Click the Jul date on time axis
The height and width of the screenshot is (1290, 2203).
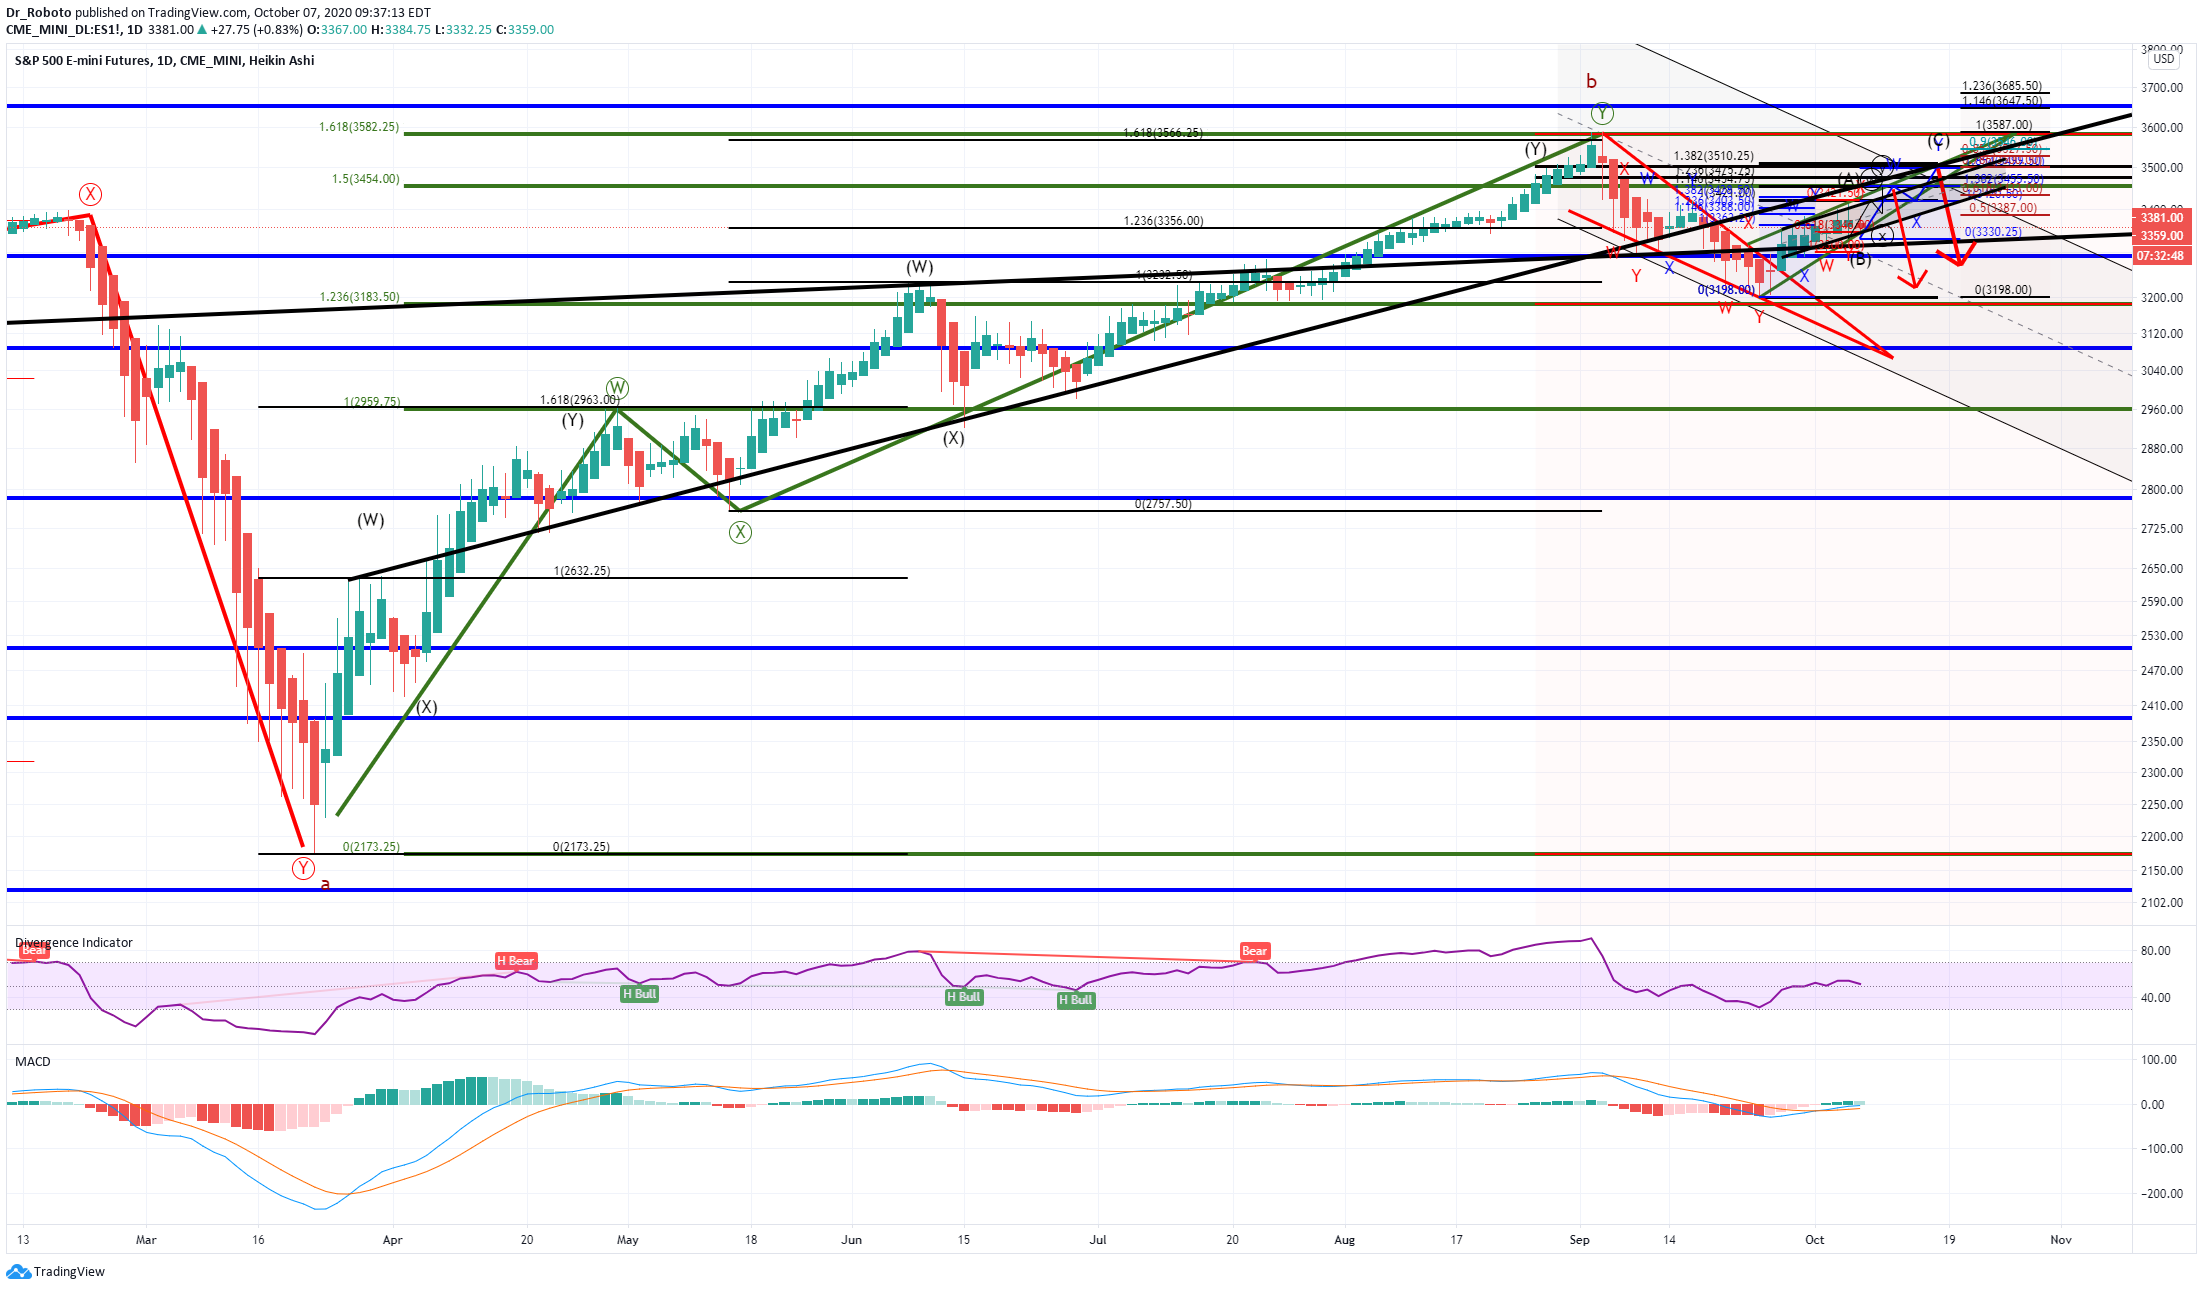(1098, 1240)
